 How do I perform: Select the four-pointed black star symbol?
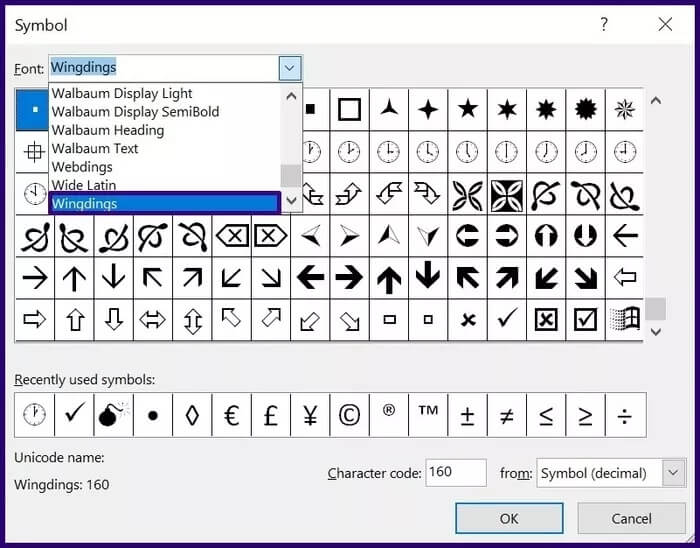tap(428, 109)
